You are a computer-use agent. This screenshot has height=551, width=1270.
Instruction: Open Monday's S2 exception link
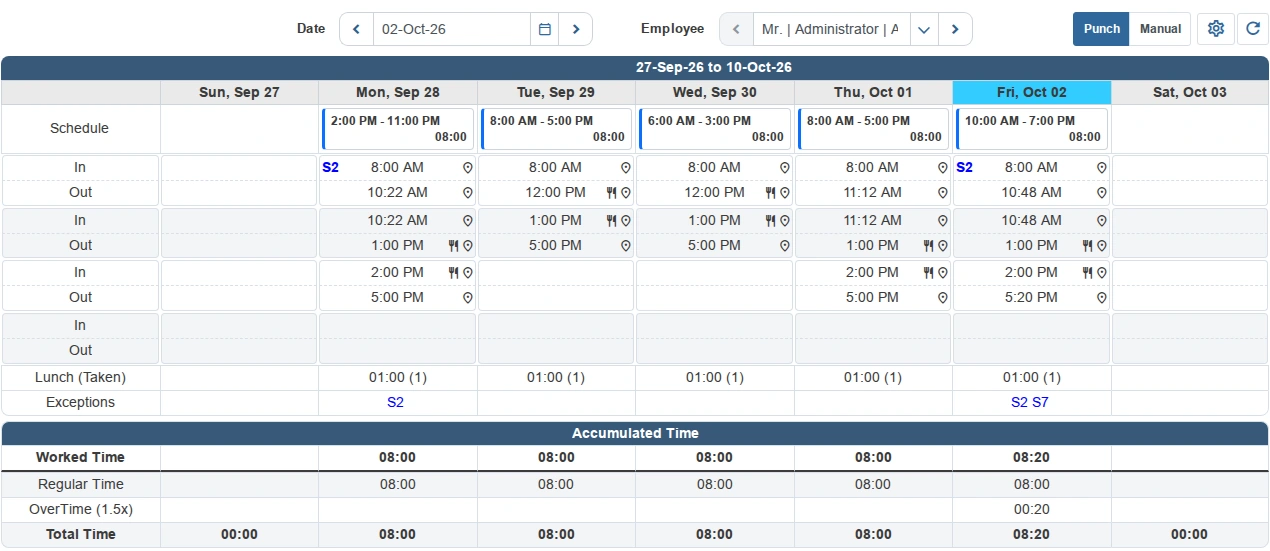click(395, 402)
